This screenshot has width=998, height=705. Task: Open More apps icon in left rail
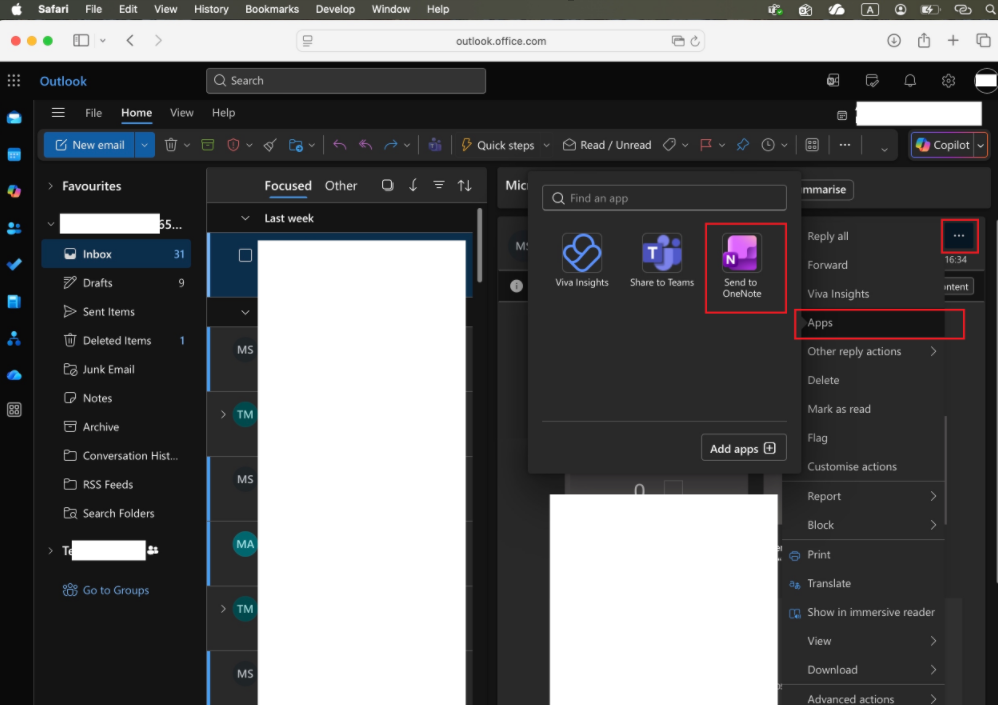pyautogui.click(x=14, y=410)
